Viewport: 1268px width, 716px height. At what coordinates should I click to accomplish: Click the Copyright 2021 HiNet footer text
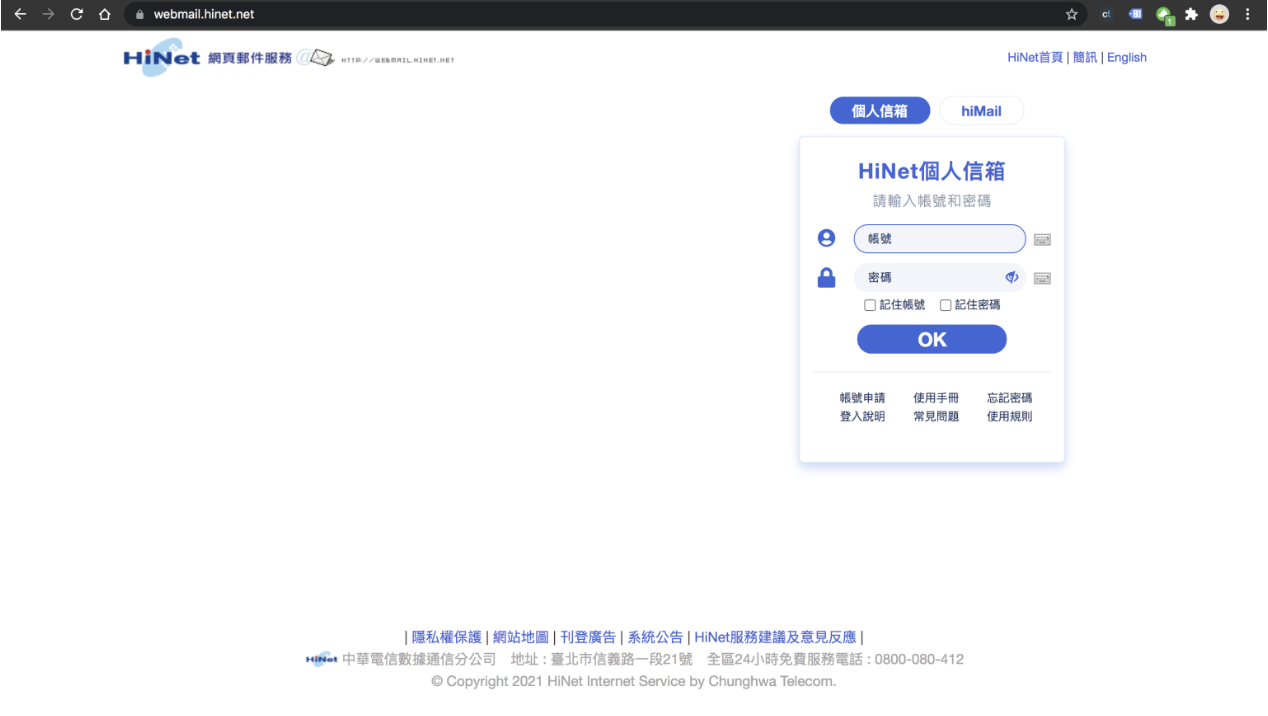pos(634,682)
